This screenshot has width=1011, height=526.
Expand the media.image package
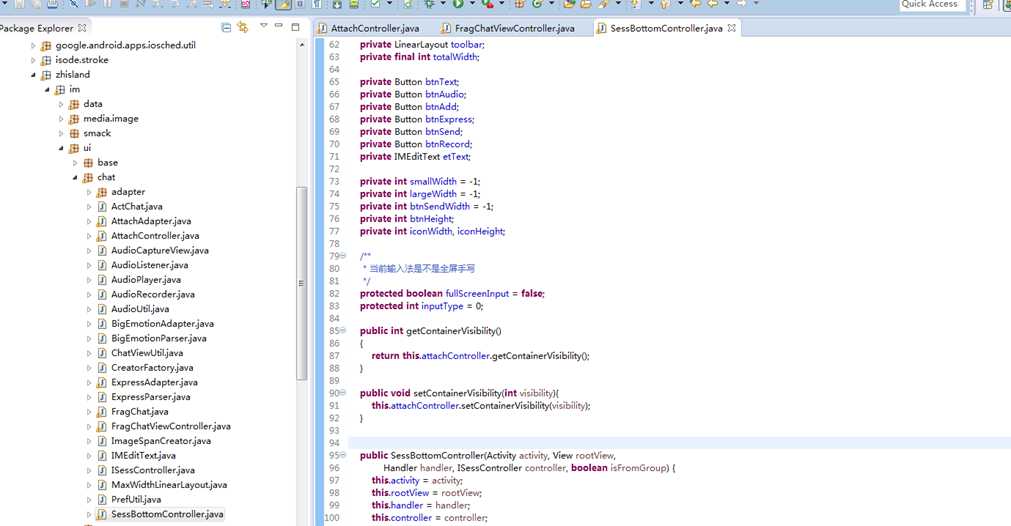(61, 119)
